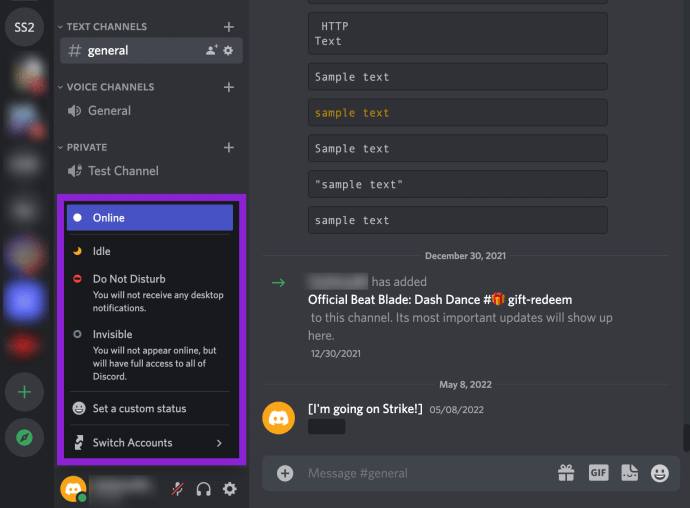Image resolution: width=690 pixels, height=508 pixels.
Task: Join the General voice channel
Action: coord(151,110)
